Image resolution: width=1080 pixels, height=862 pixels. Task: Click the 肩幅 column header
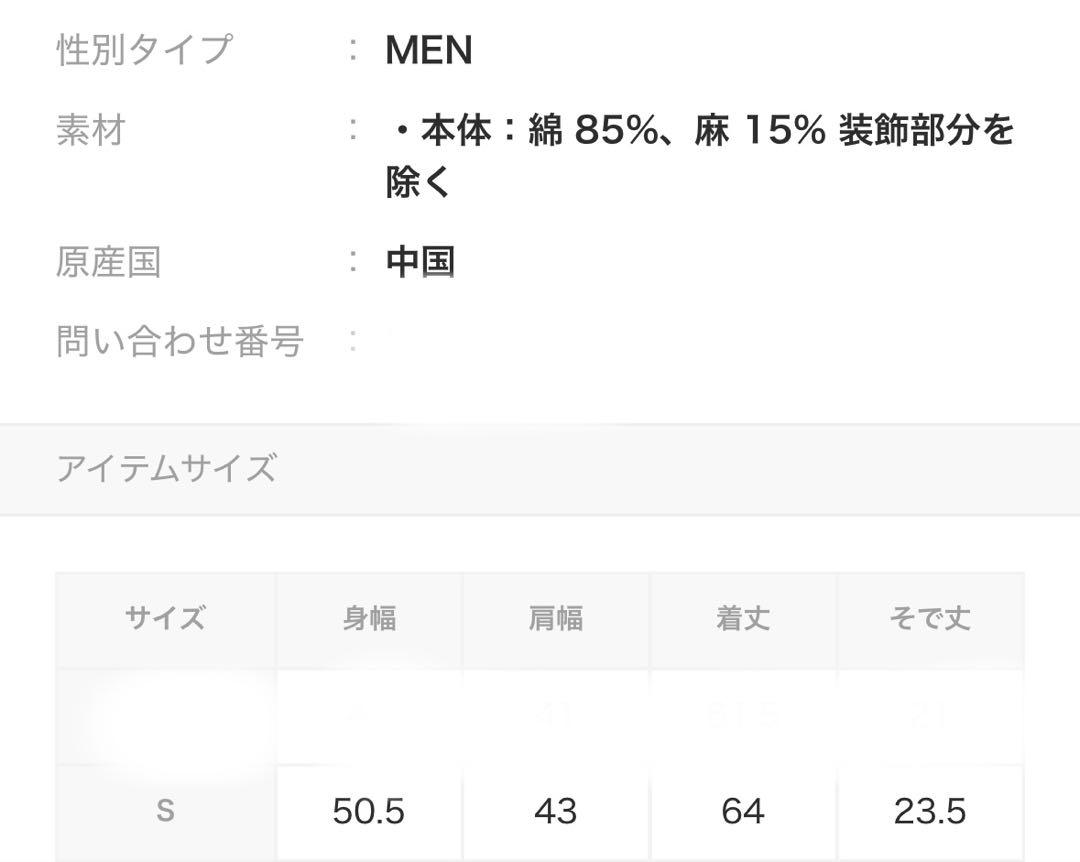pos(556,619)
